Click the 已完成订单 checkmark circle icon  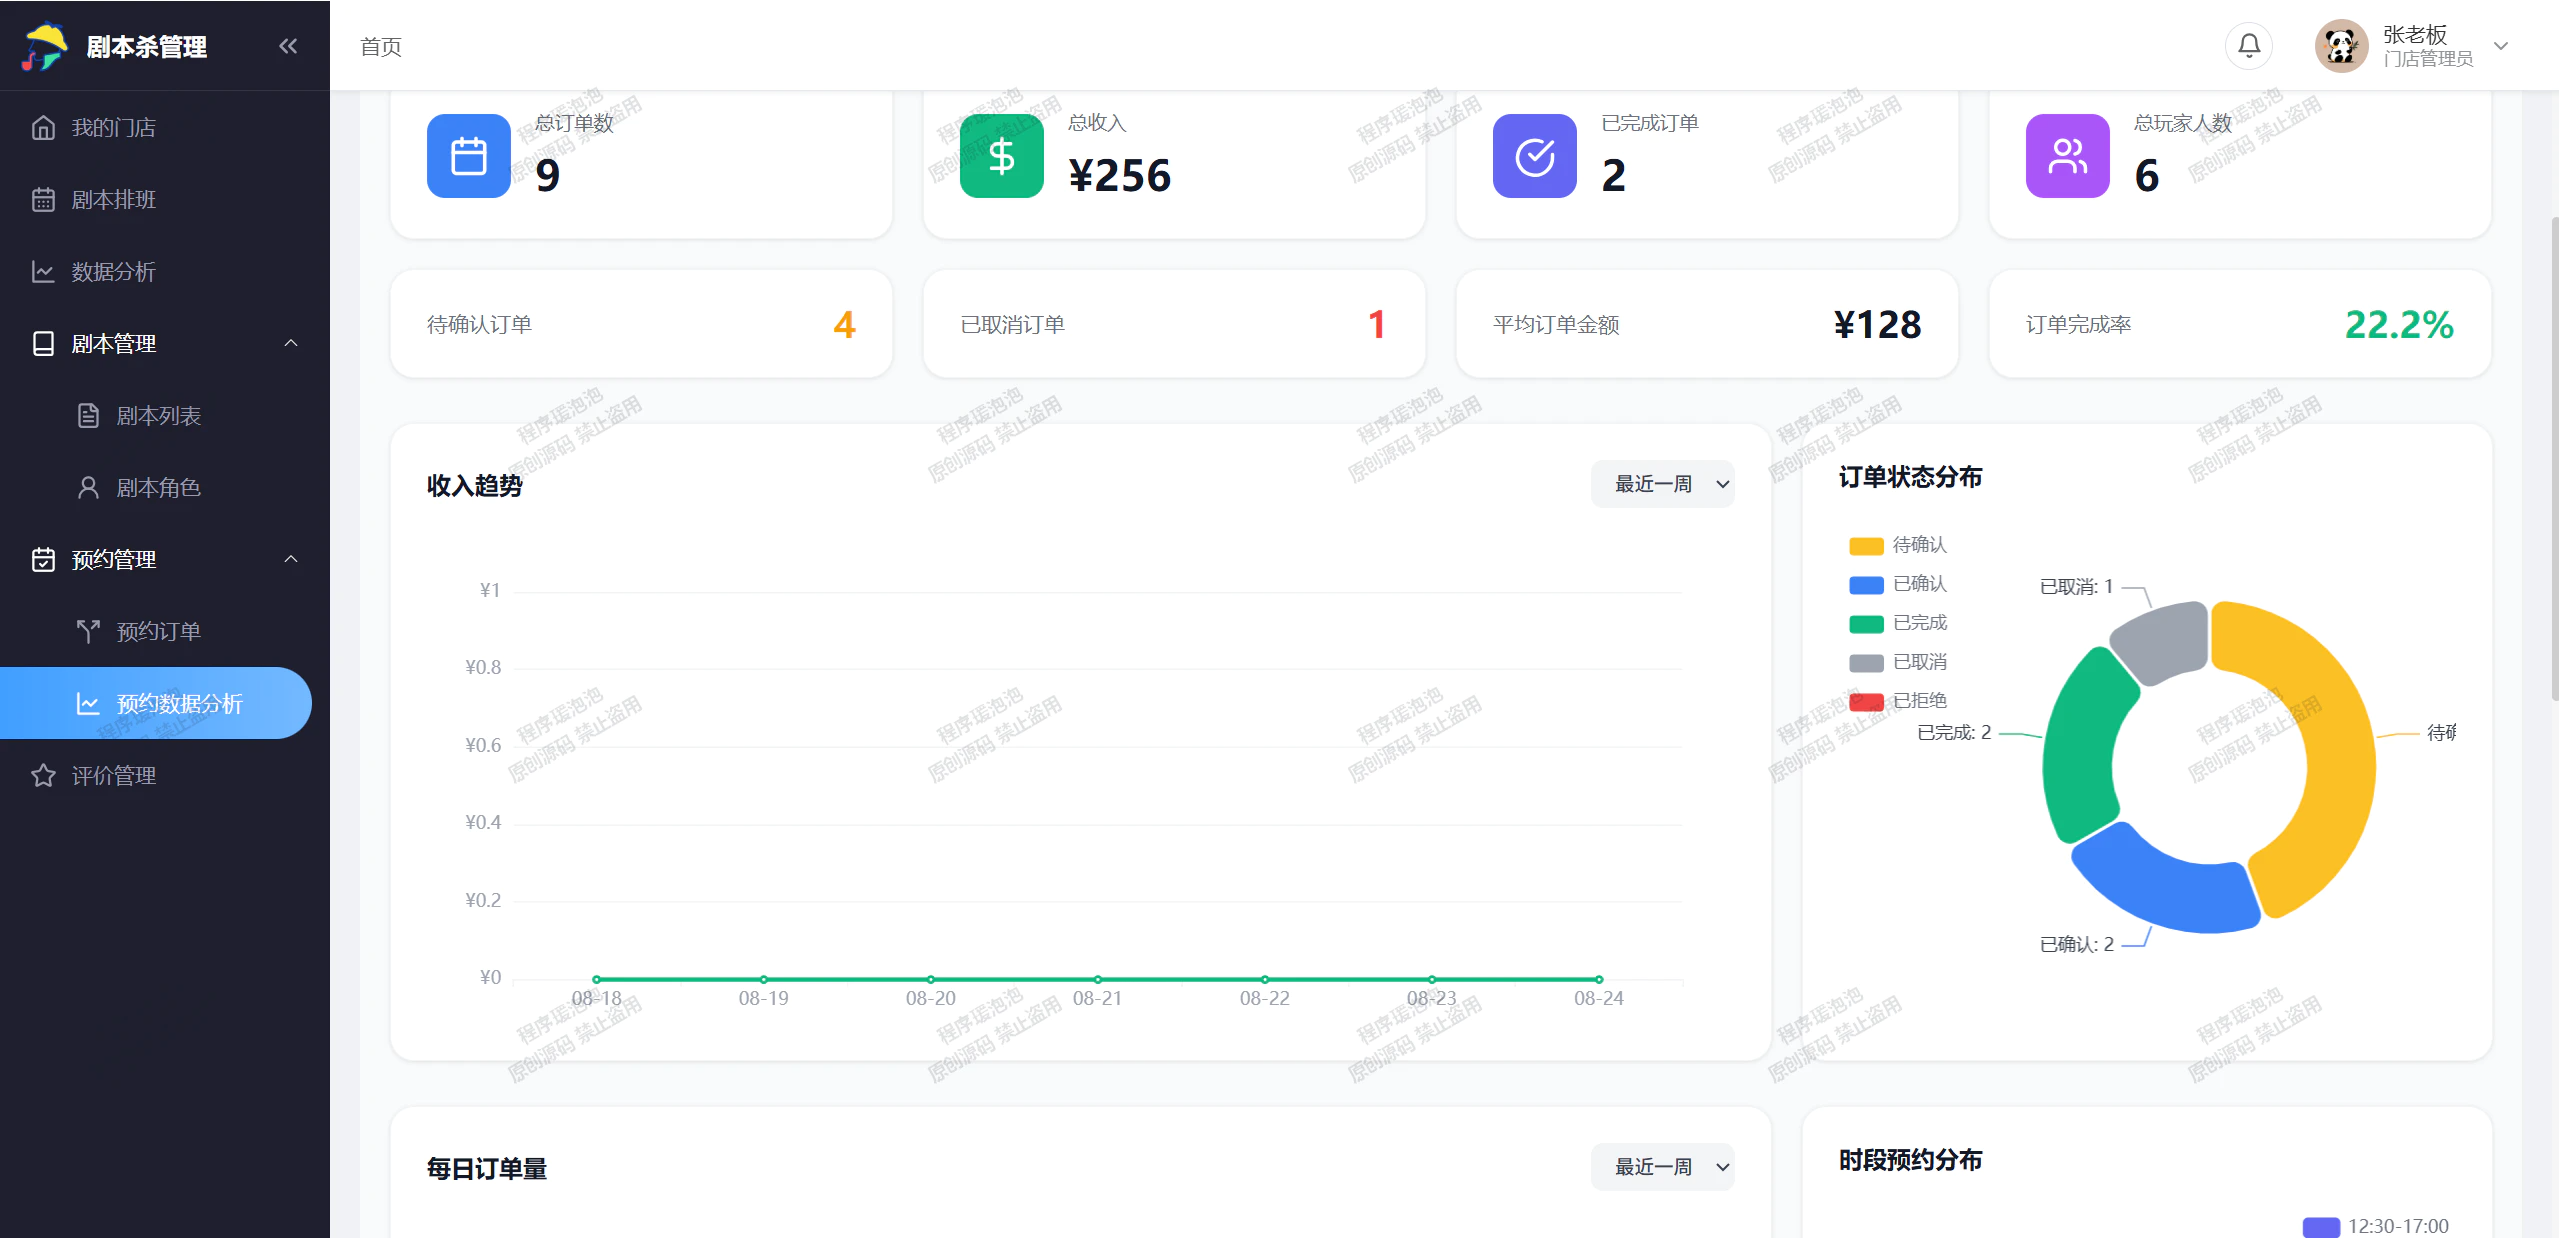click(x=1534, y=156)
